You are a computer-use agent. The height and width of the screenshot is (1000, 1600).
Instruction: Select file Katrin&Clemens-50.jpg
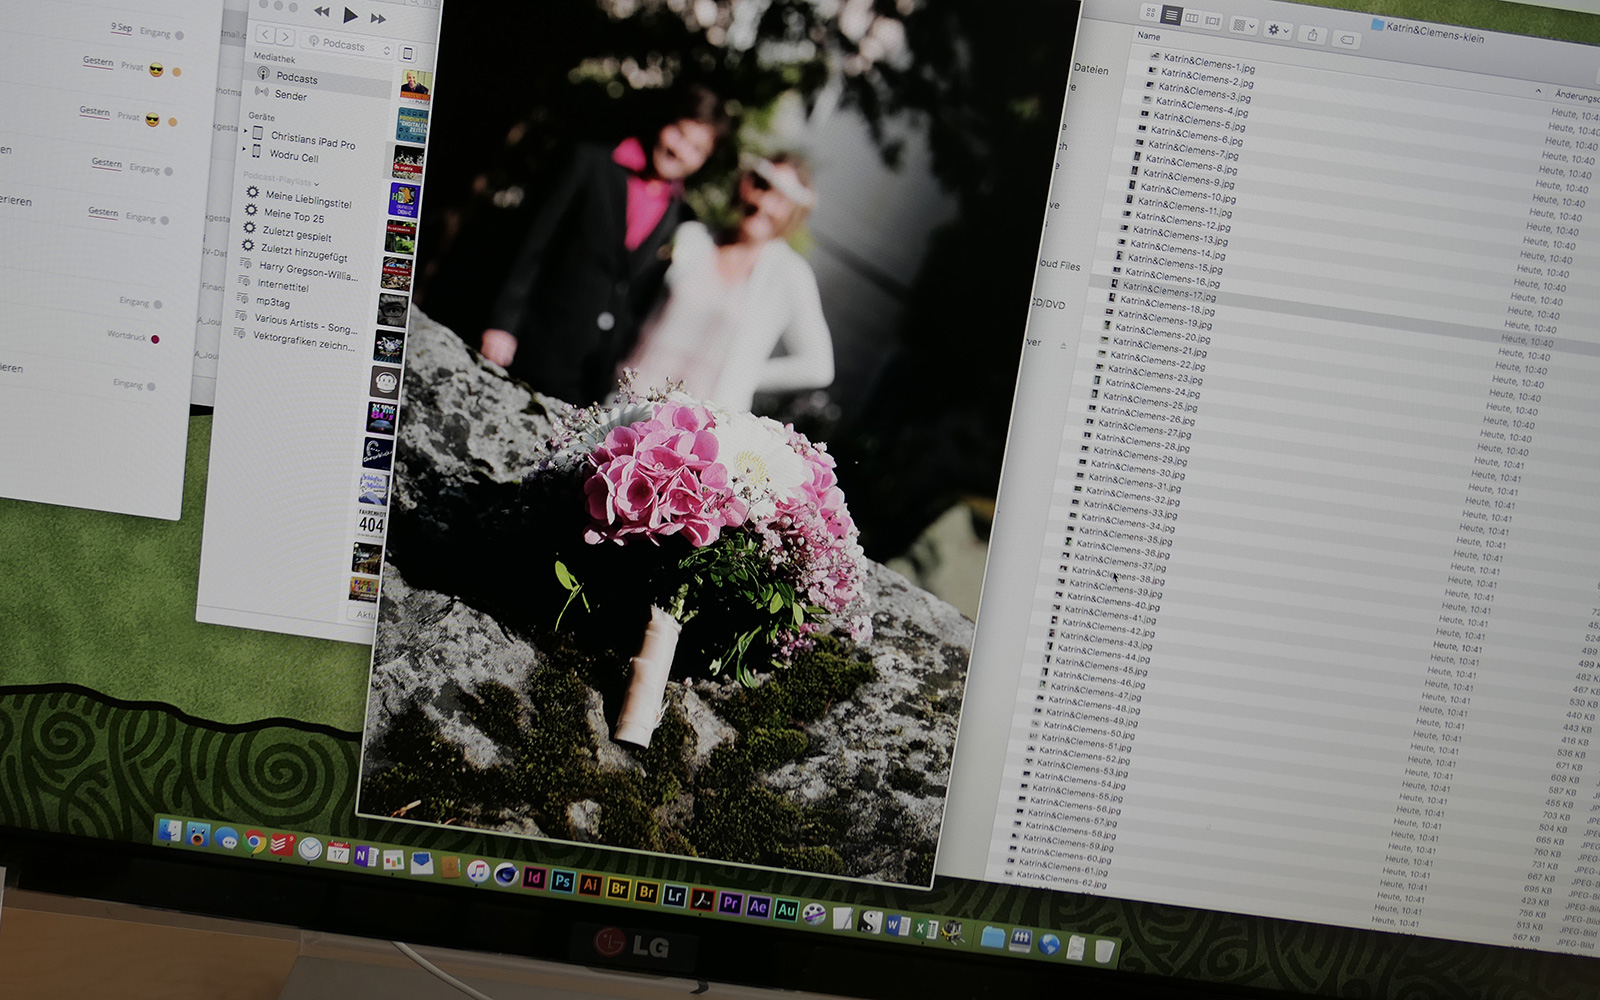[x=1087, y=729]
